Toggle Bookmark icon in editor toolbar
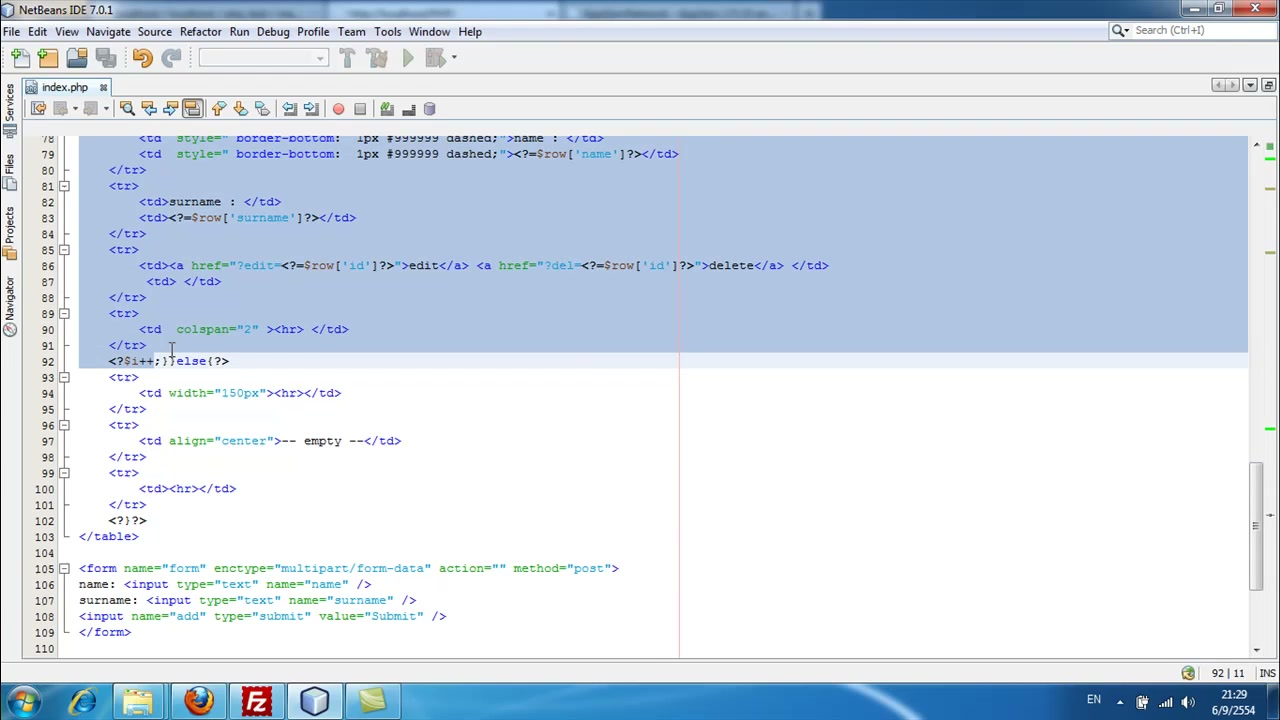The height and width of the screenshot is (720, 1280). click(262, 109)
